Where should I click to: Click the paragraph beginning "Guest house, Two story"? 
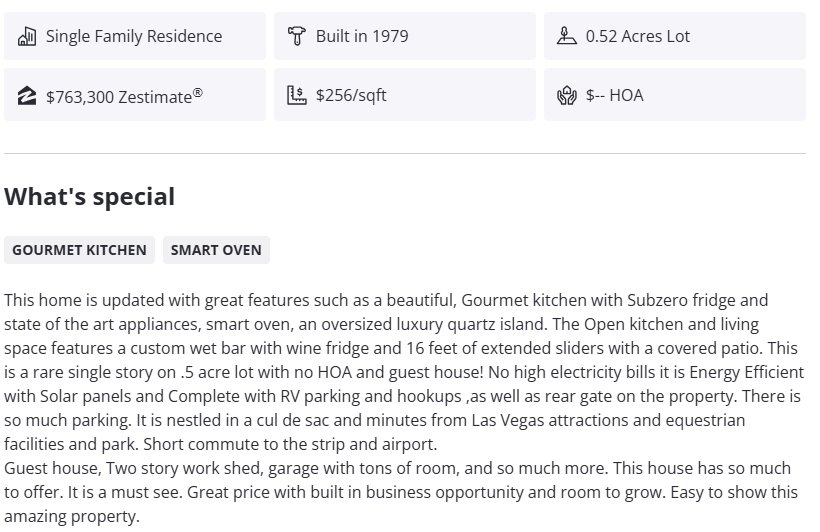(400, 492)
